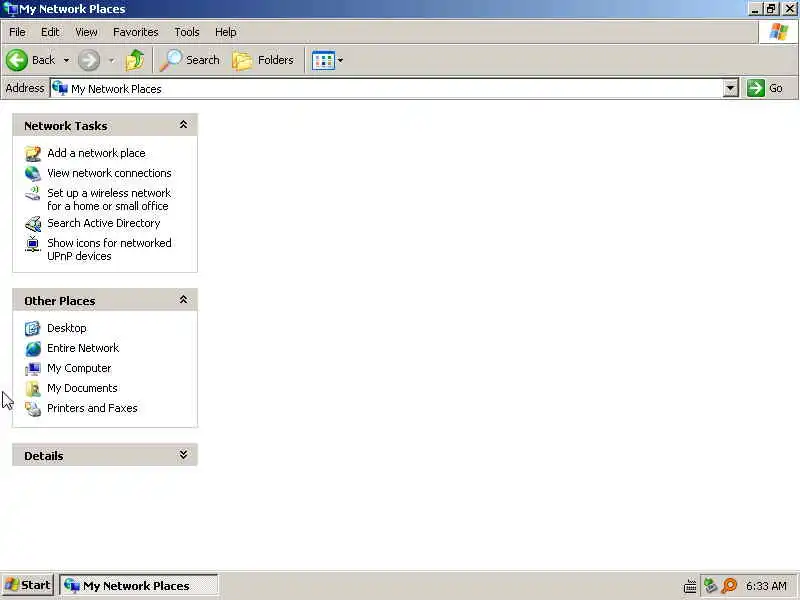The width and height of the screenshot is (800, 600).
Task: Click the orange magnifier tray icon
Action: pos(730,585)
